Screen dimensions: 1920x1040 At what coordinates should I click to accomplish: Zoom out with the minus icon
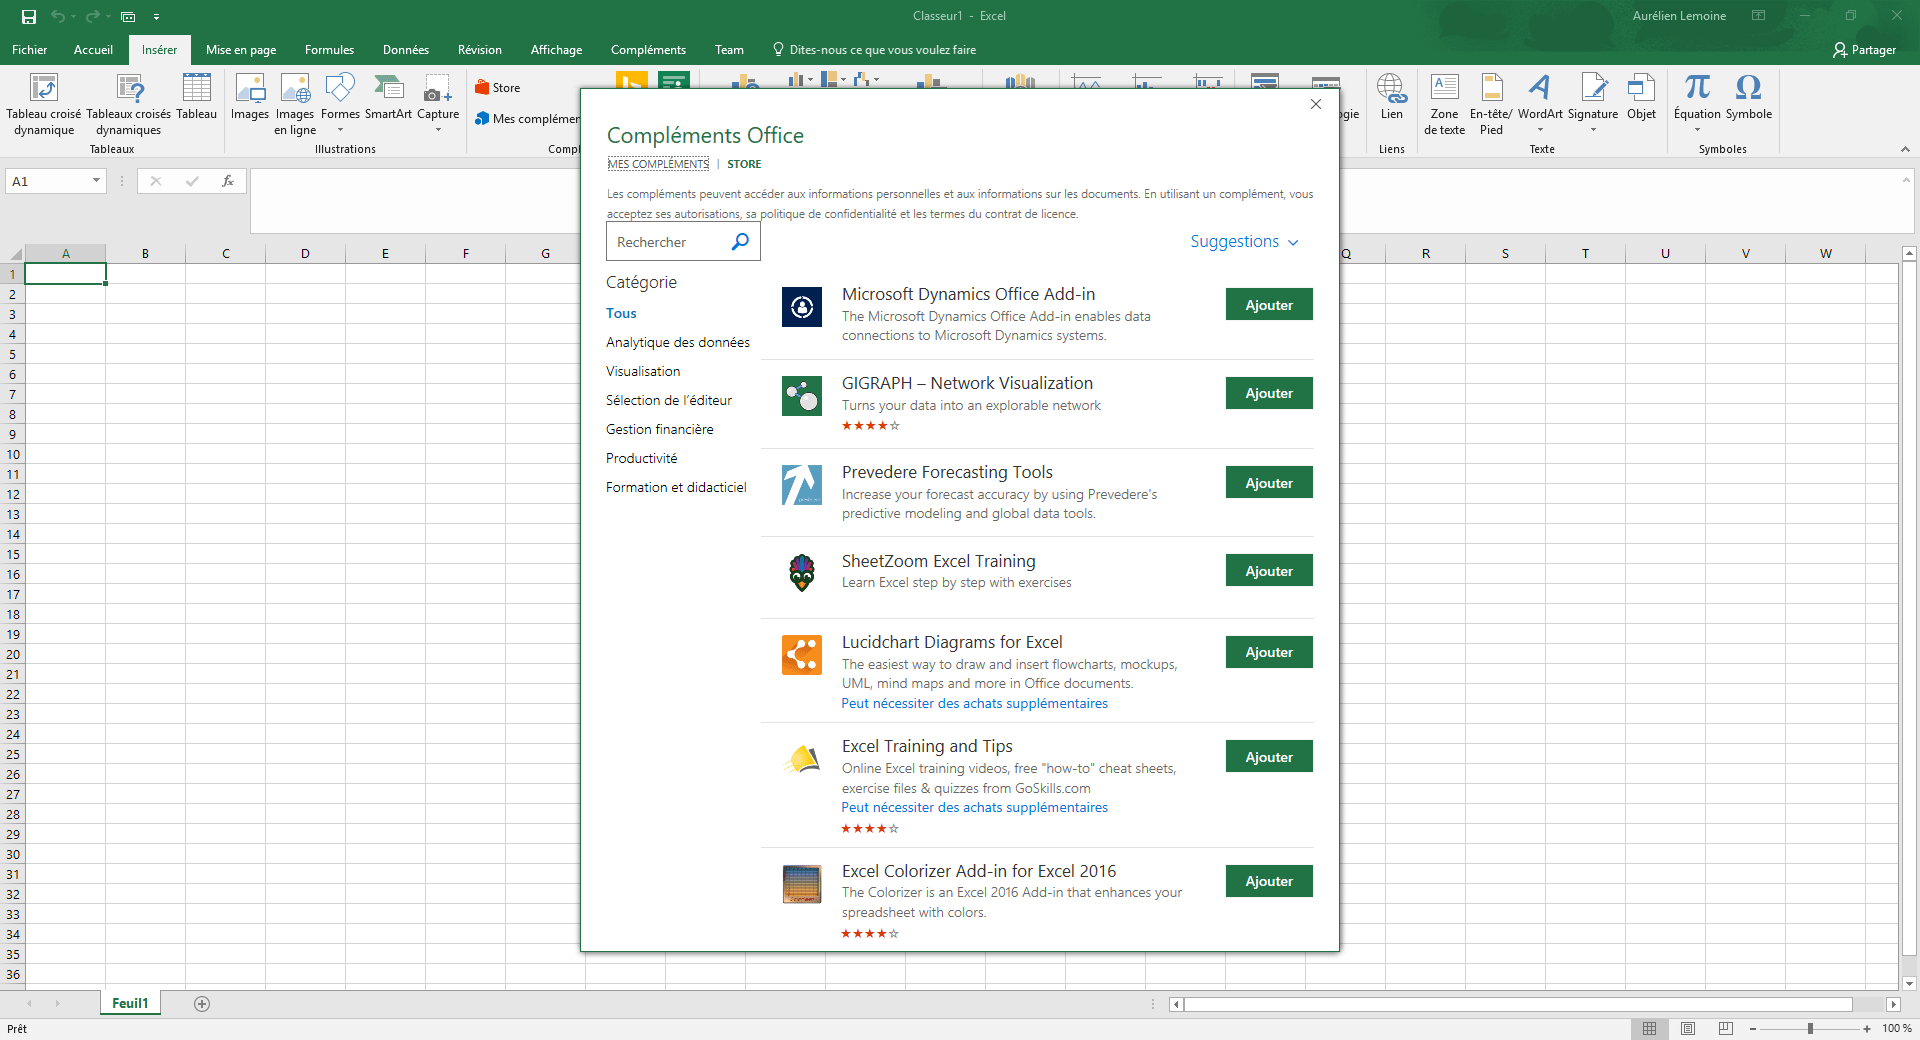pyautogui.click(x=1753, y=1028)
